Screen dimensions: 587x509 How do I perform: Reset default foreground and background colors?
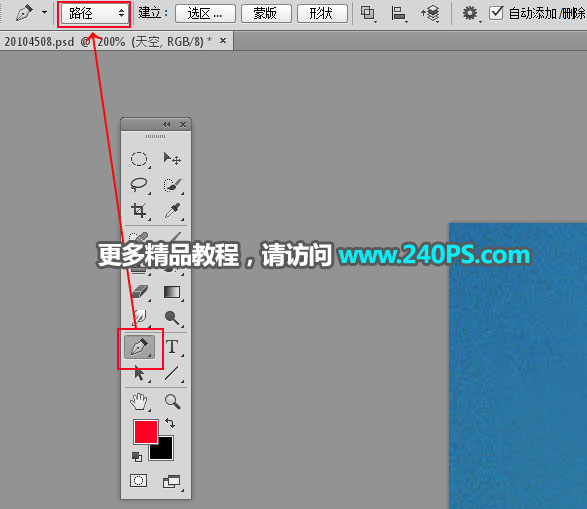(137, 456)
